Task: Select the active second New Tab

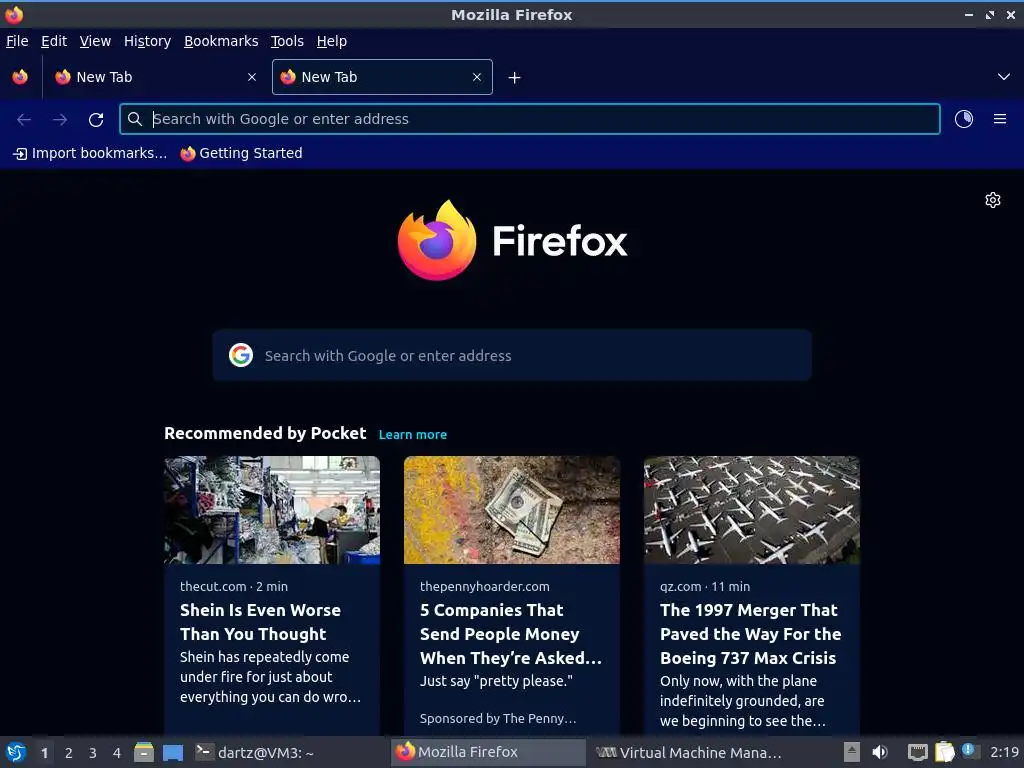Action: [382, 77]
